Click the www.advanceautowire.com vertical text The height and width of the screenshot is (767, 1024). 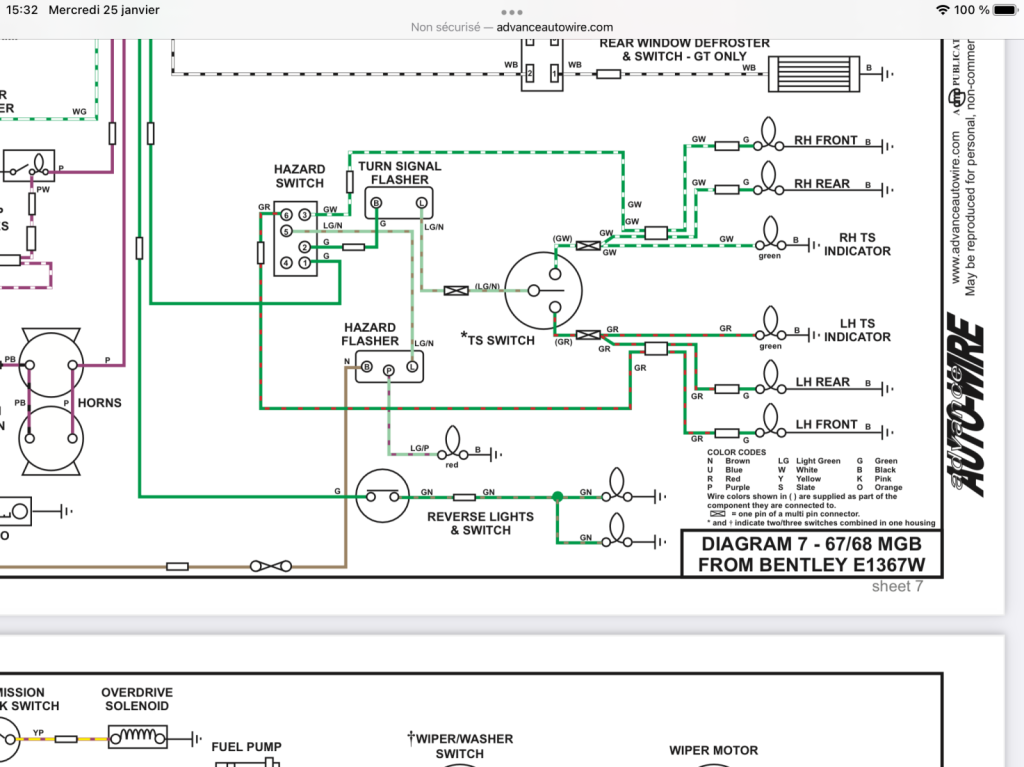(x=955, y=208)
